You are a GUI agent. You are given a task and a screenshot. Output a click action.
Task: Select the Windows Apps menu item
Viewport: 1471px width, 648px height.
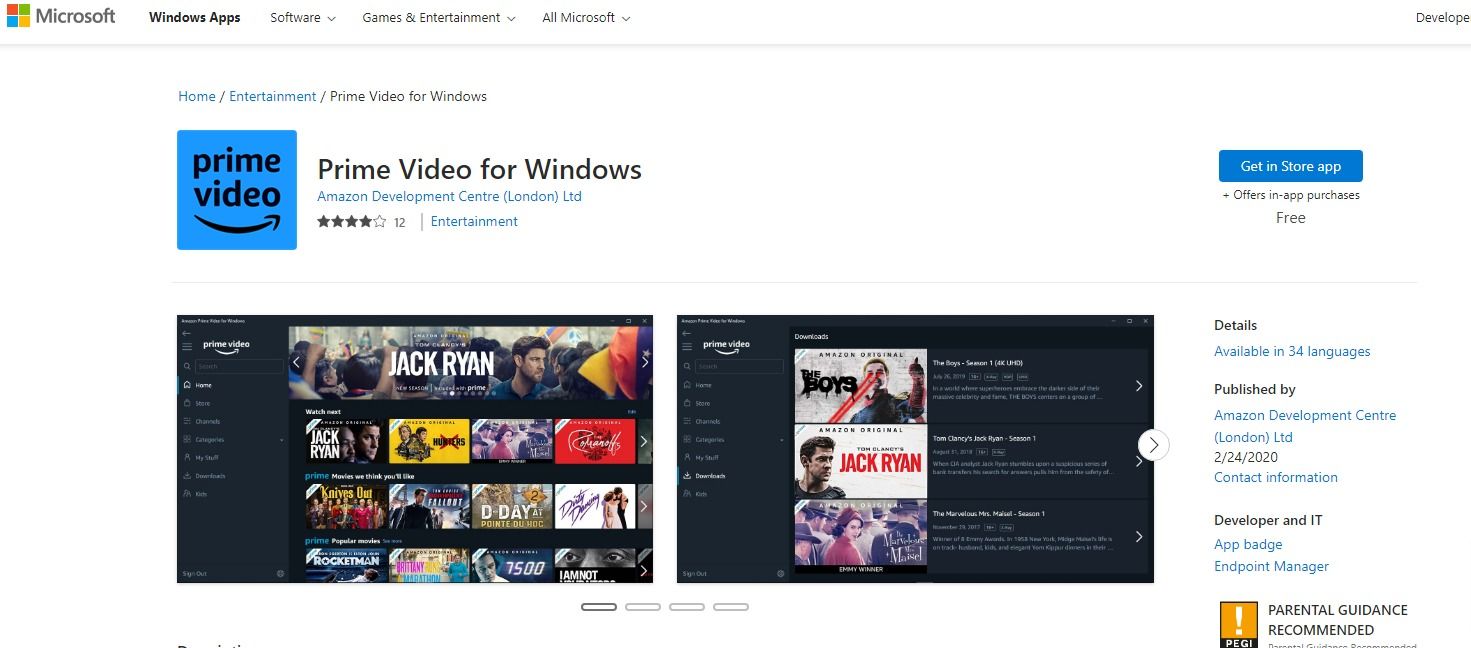tap(194, 17)
